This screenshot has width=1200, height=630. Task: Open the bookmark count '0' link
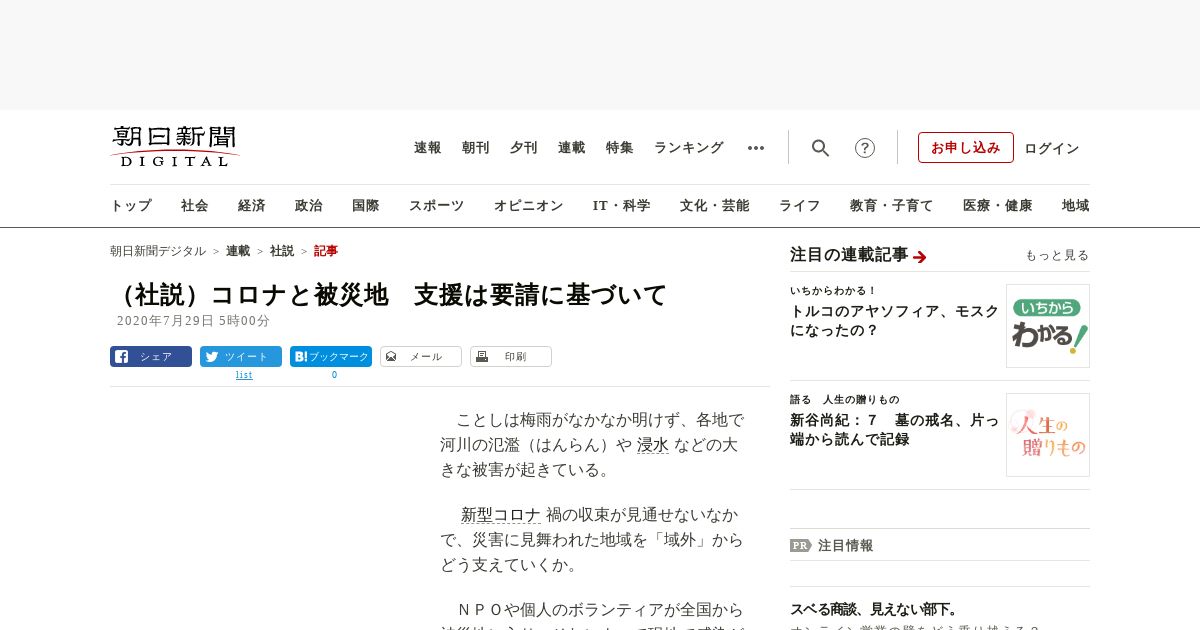tap(334, 375)
